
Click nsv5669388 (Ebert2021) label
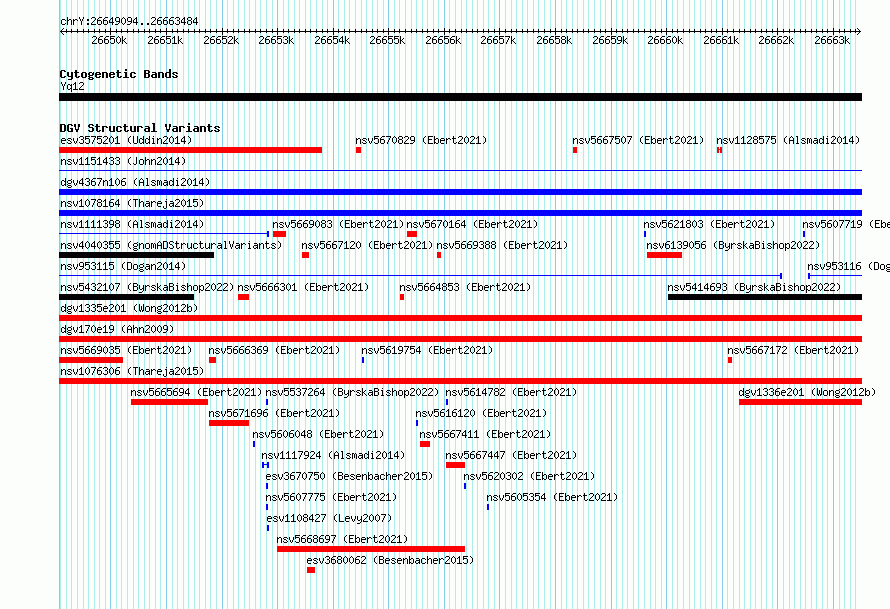502,245
